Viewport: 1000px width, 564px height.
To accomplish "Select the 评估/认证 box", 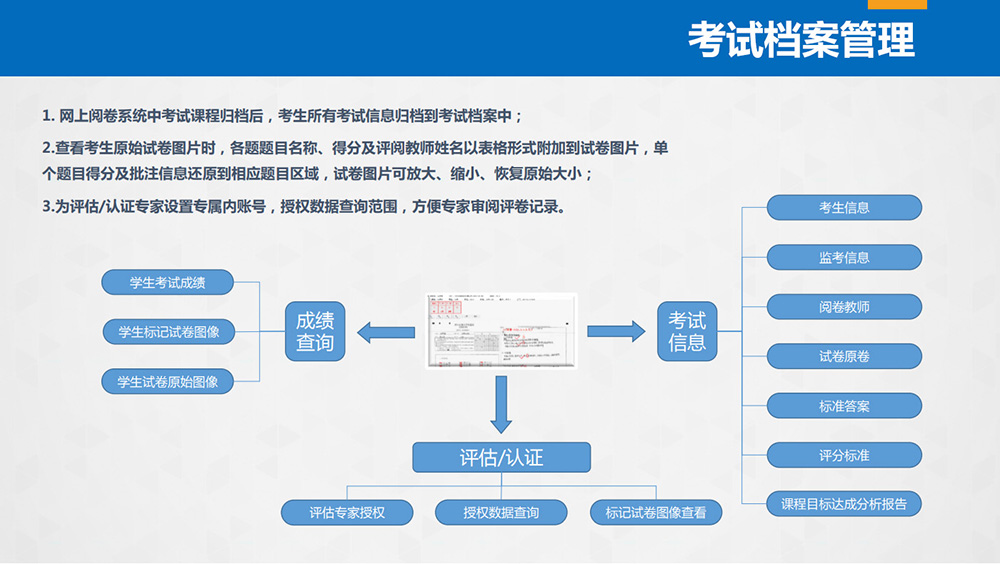I will 501,458.
